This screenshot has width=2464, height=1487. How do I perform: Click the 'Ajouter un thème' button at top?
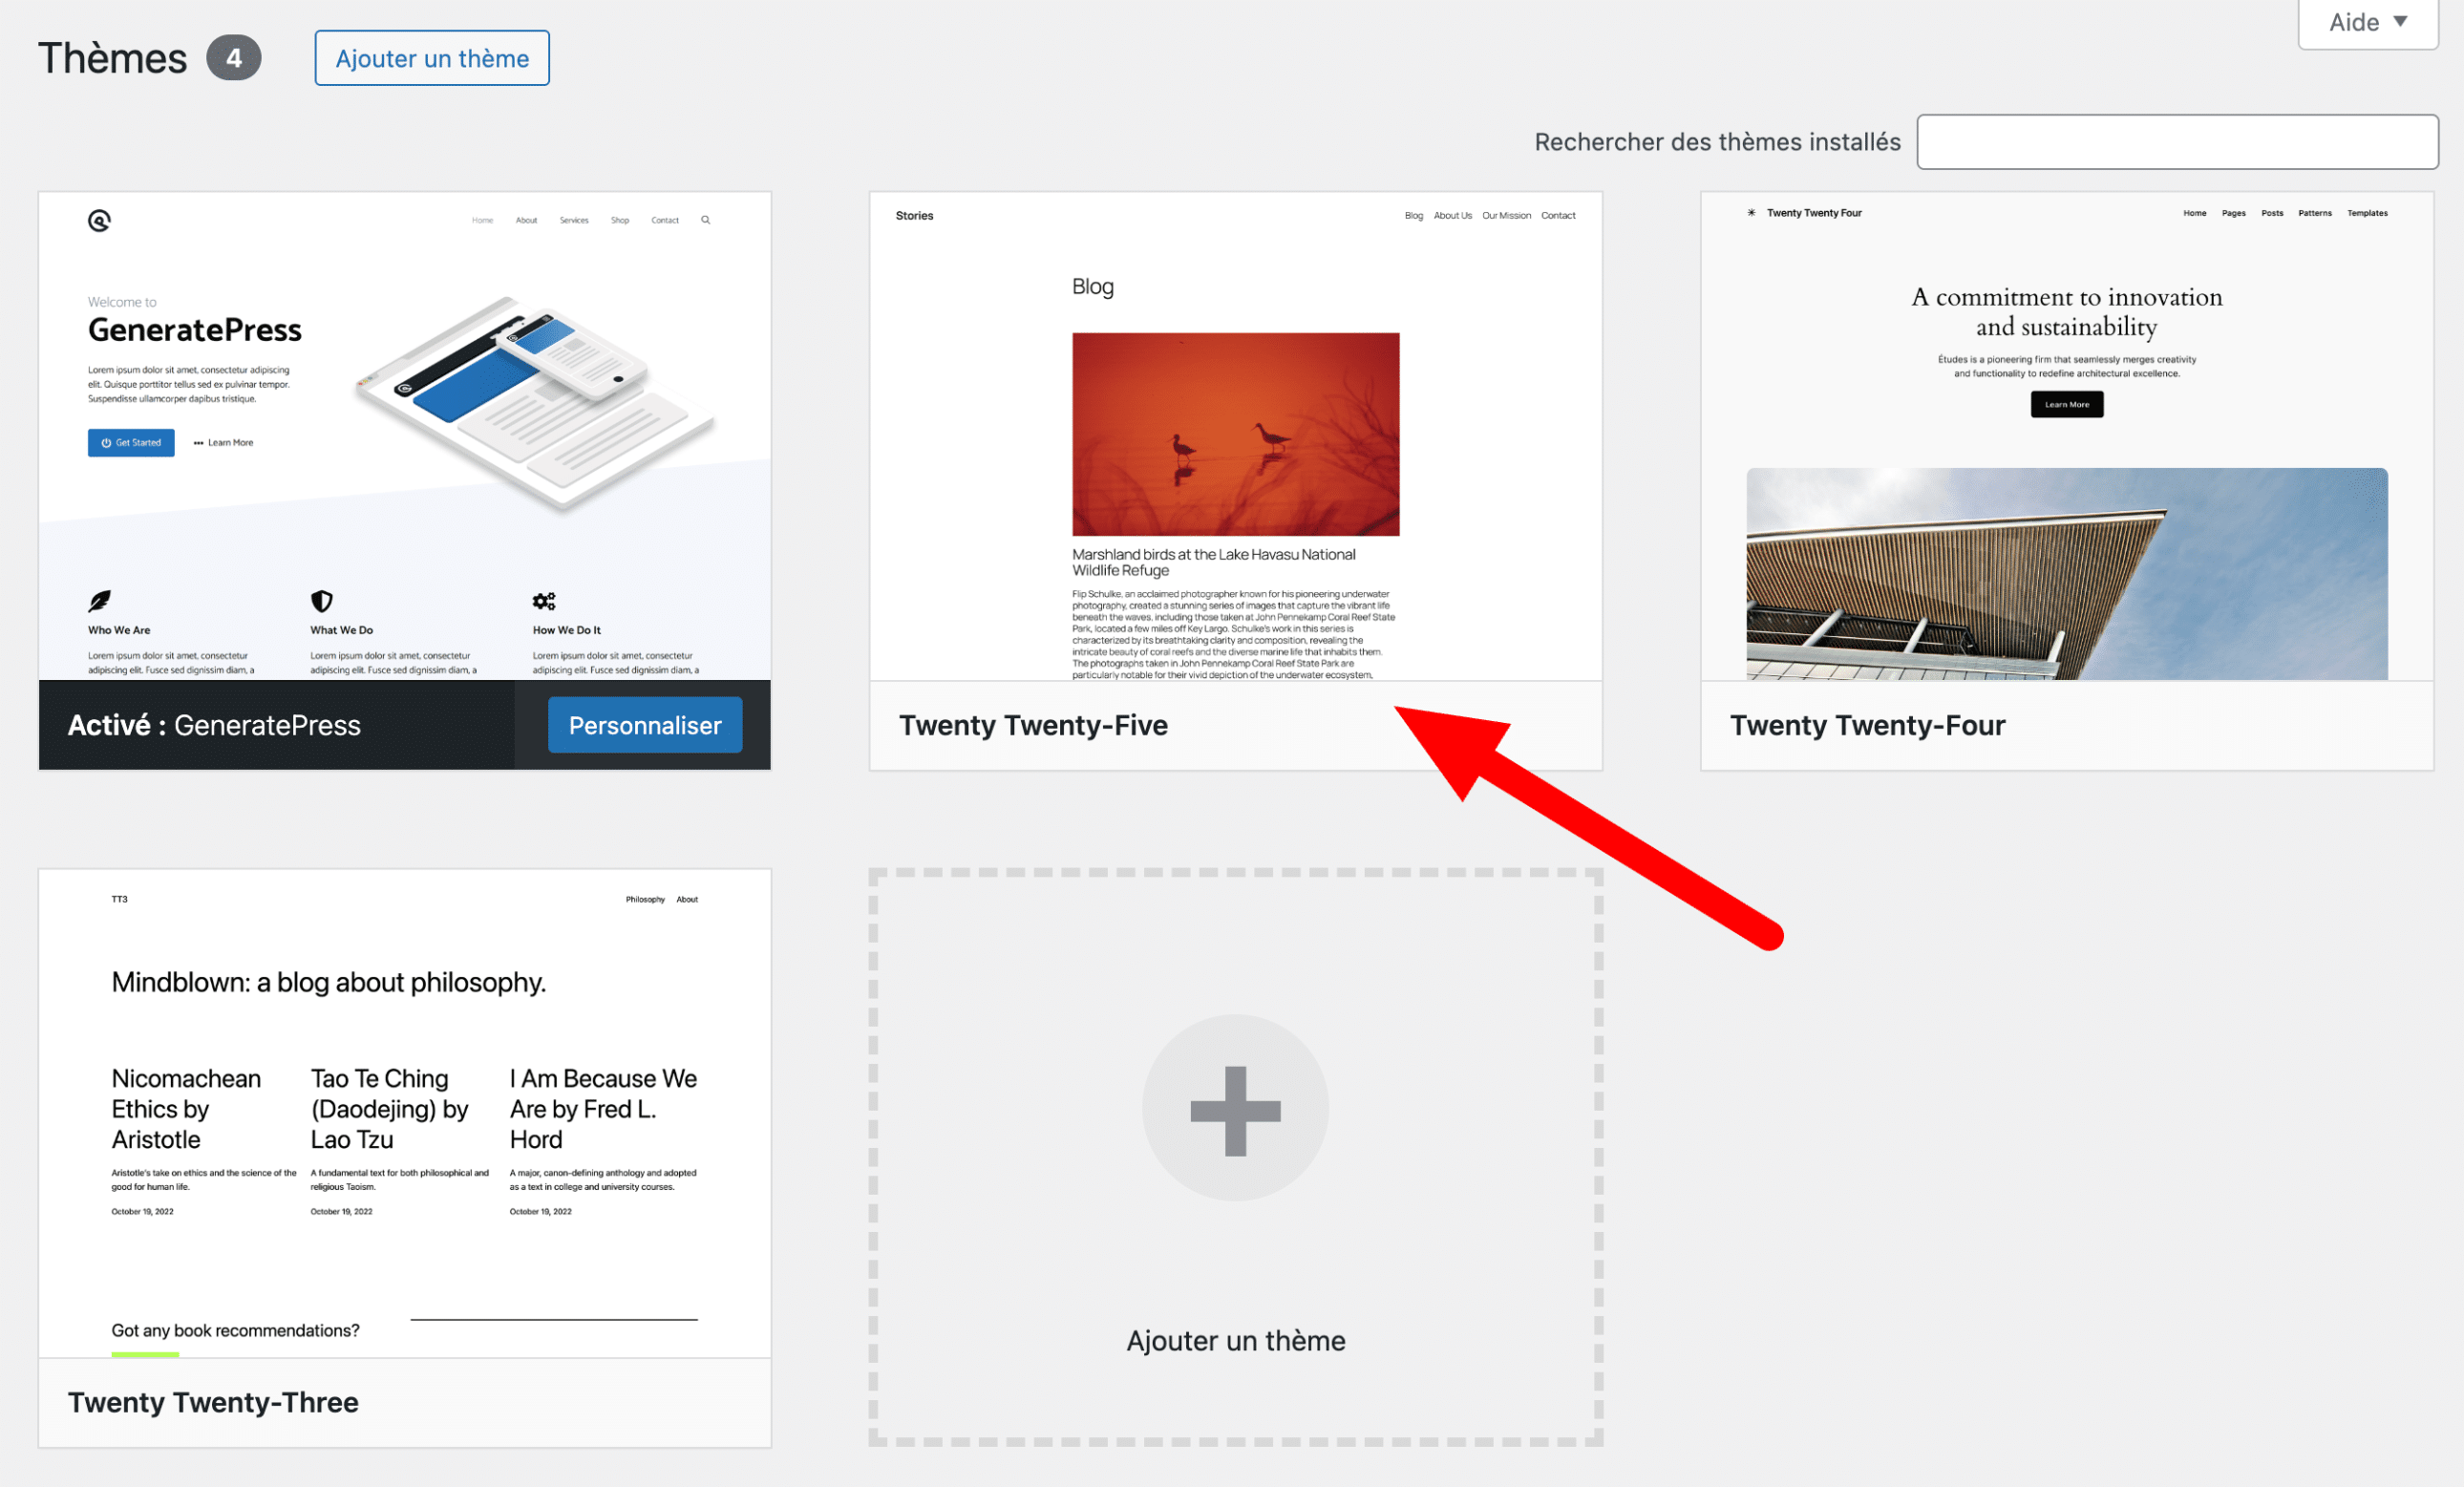[x=432, y=58]
